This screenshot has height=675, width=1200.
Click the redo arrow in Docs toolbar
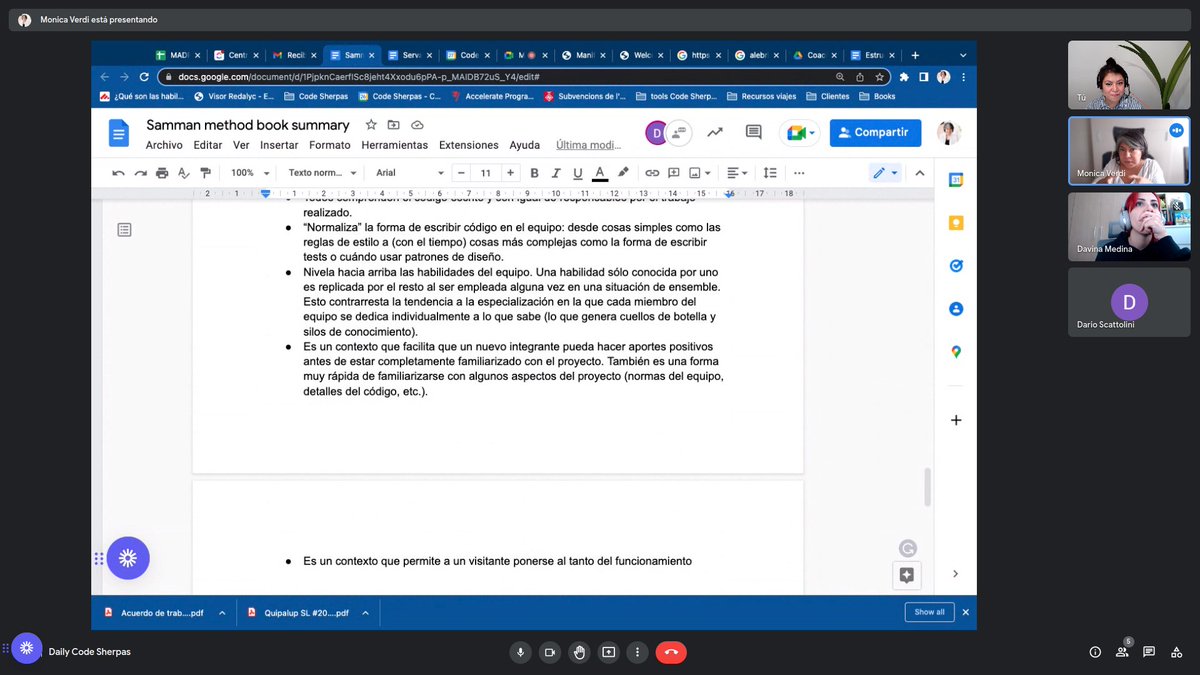tap(140, 173)
